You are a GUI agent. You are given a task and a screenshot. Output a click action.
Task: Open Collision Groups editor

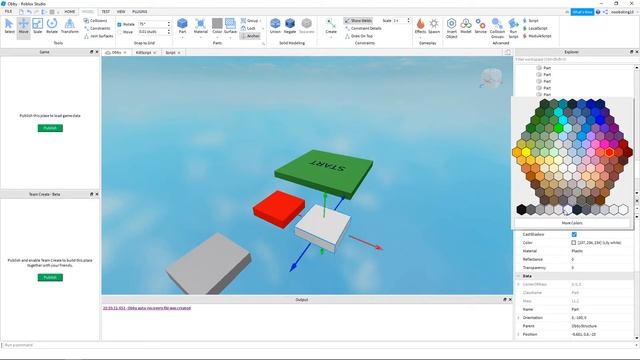tap(497, 28)
